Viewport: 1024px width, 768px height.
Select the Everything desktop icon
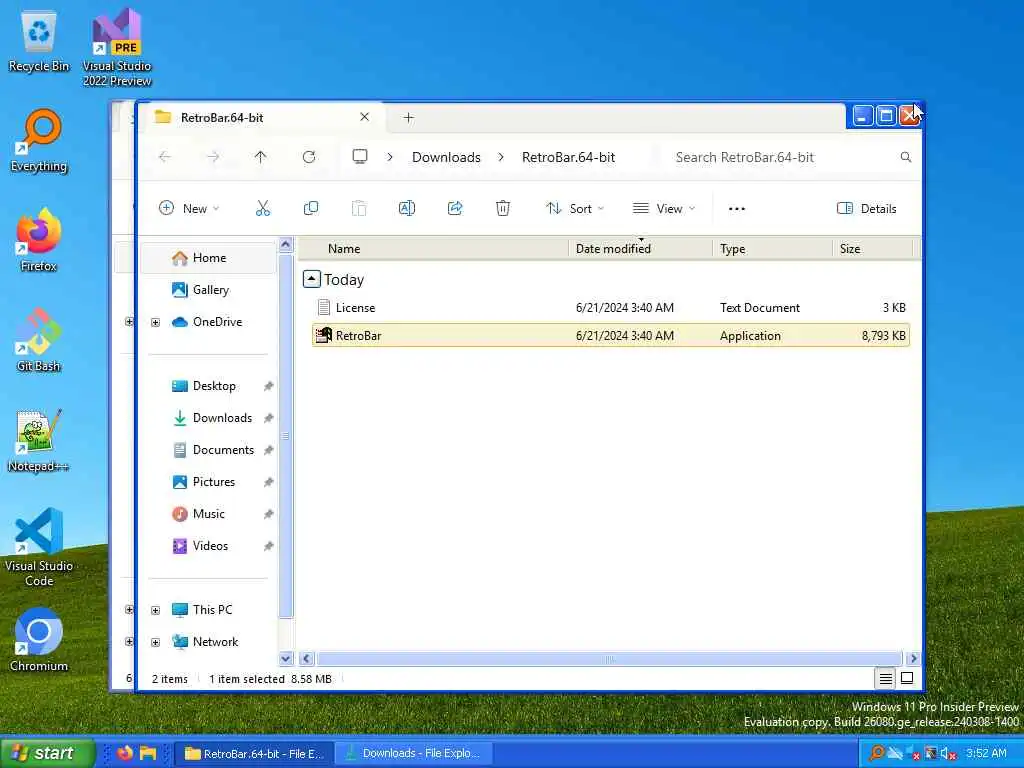click(39, 141)
